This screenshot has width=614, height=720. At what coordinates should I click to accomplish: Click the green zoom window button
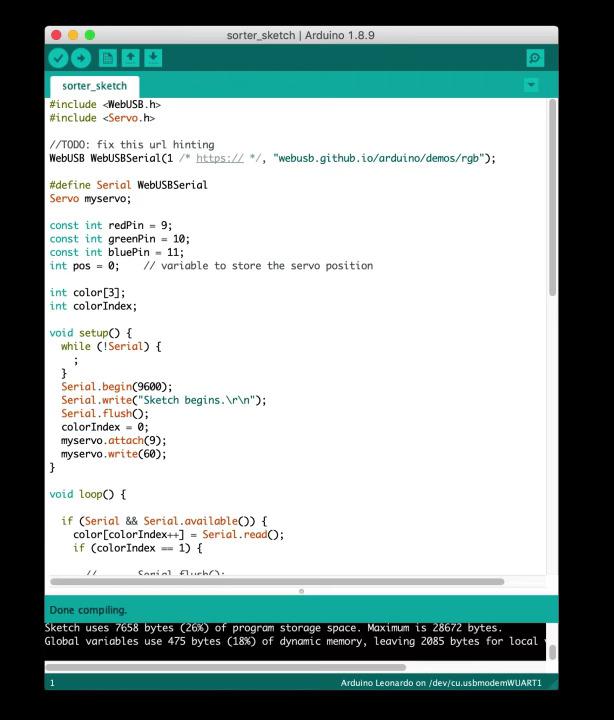point(90,35)
